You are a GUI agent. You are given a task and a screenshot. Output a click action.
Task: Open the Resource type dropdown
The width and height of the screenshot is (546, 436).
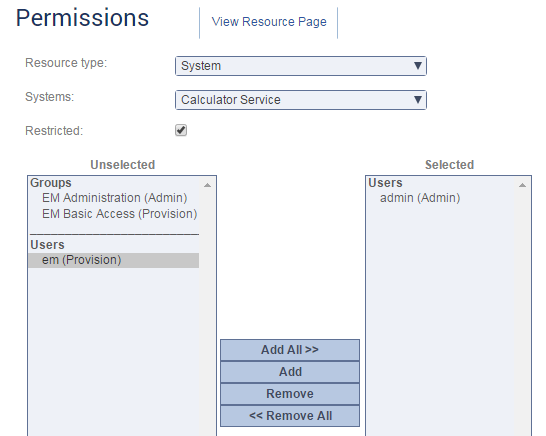[x=301, y=66]
